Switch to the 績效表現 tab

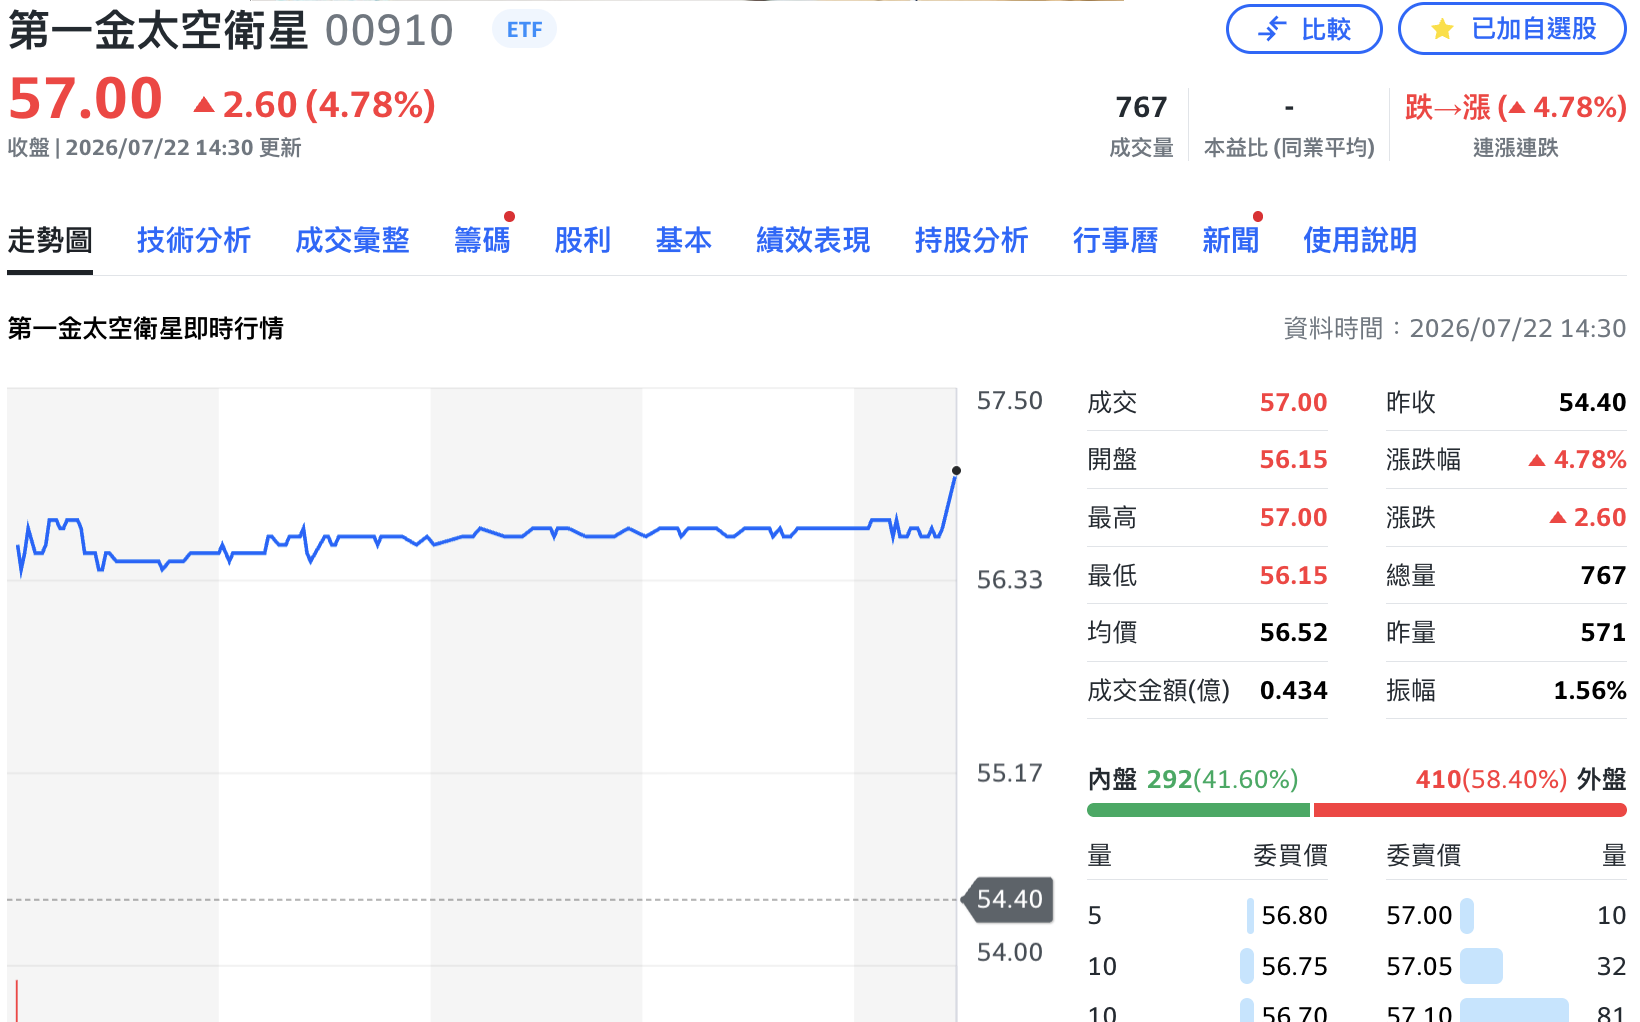click(x=813, y=240)
